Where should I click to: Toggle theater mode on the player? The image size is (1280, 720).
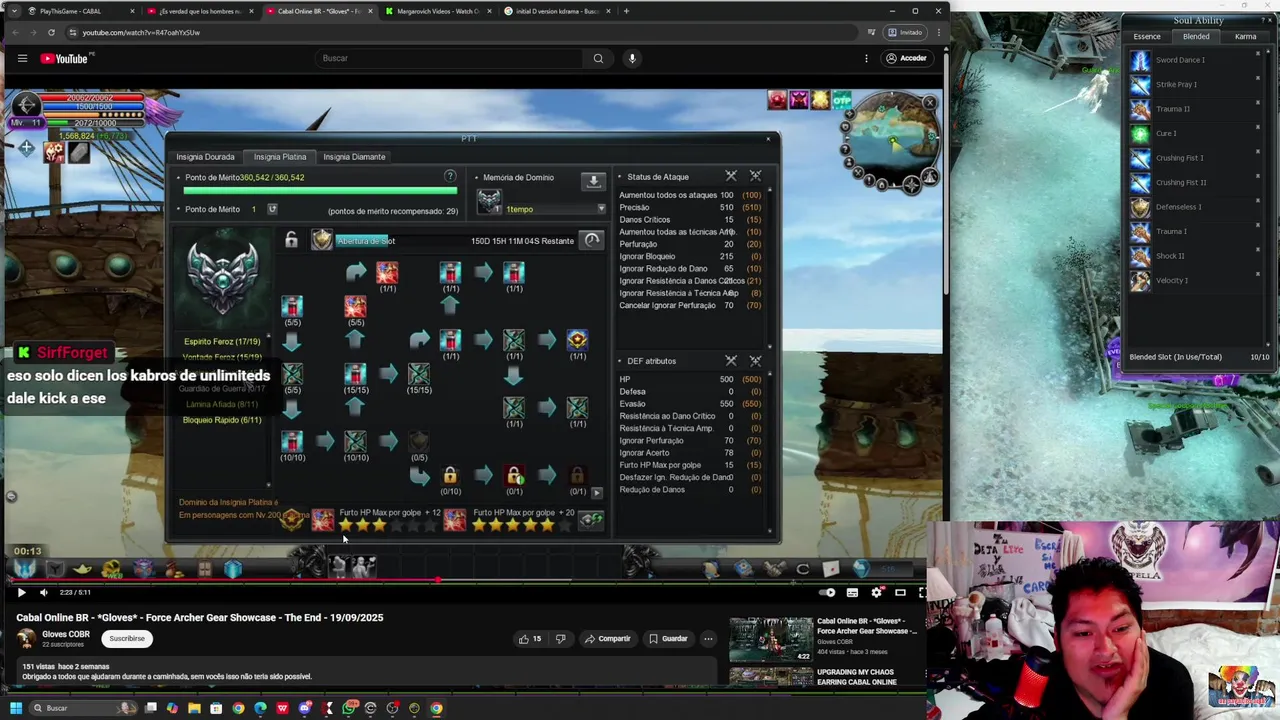click(x=900, y=592)
